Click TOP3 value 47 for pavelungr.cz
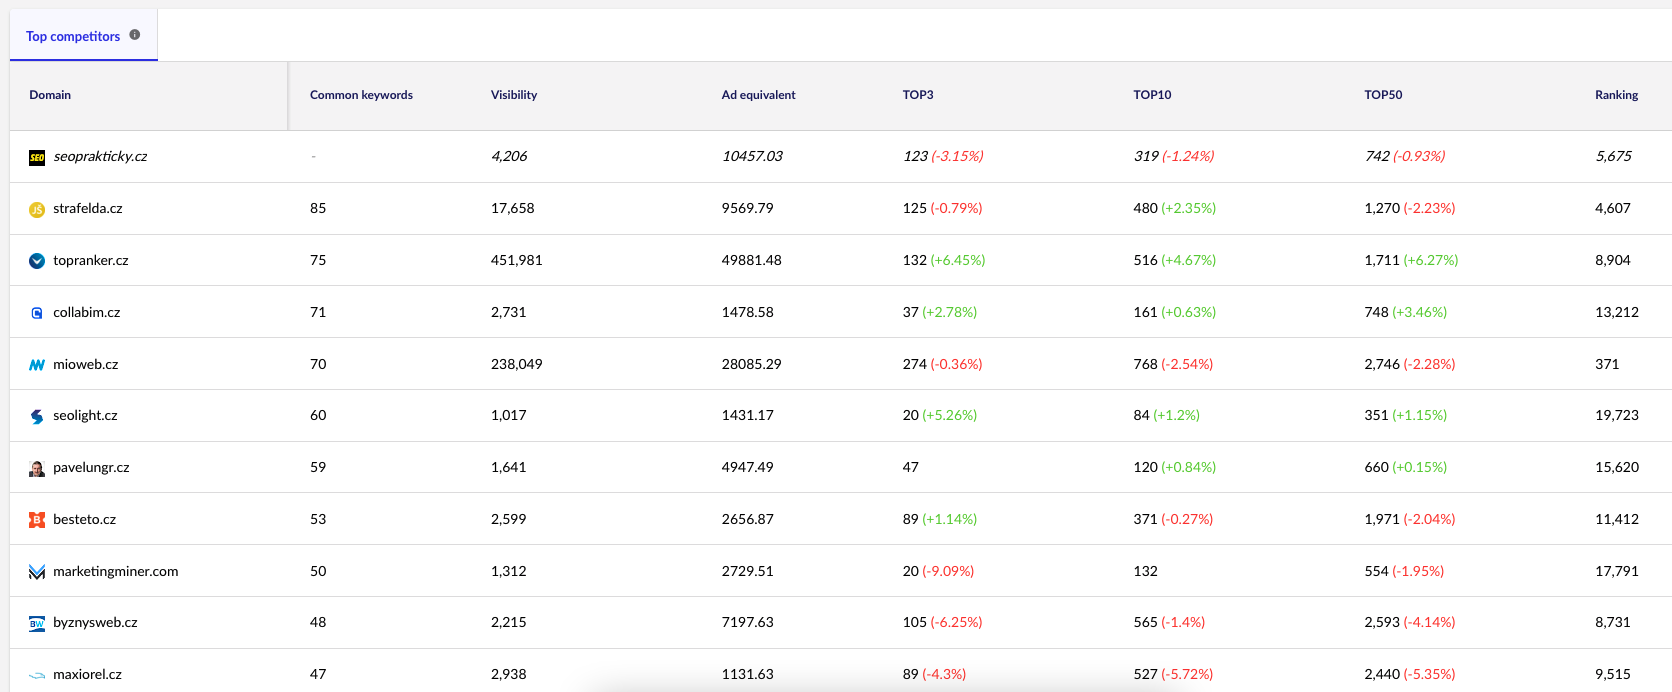The height and width of the screenshot is (692, 1672). pos(911,467)
